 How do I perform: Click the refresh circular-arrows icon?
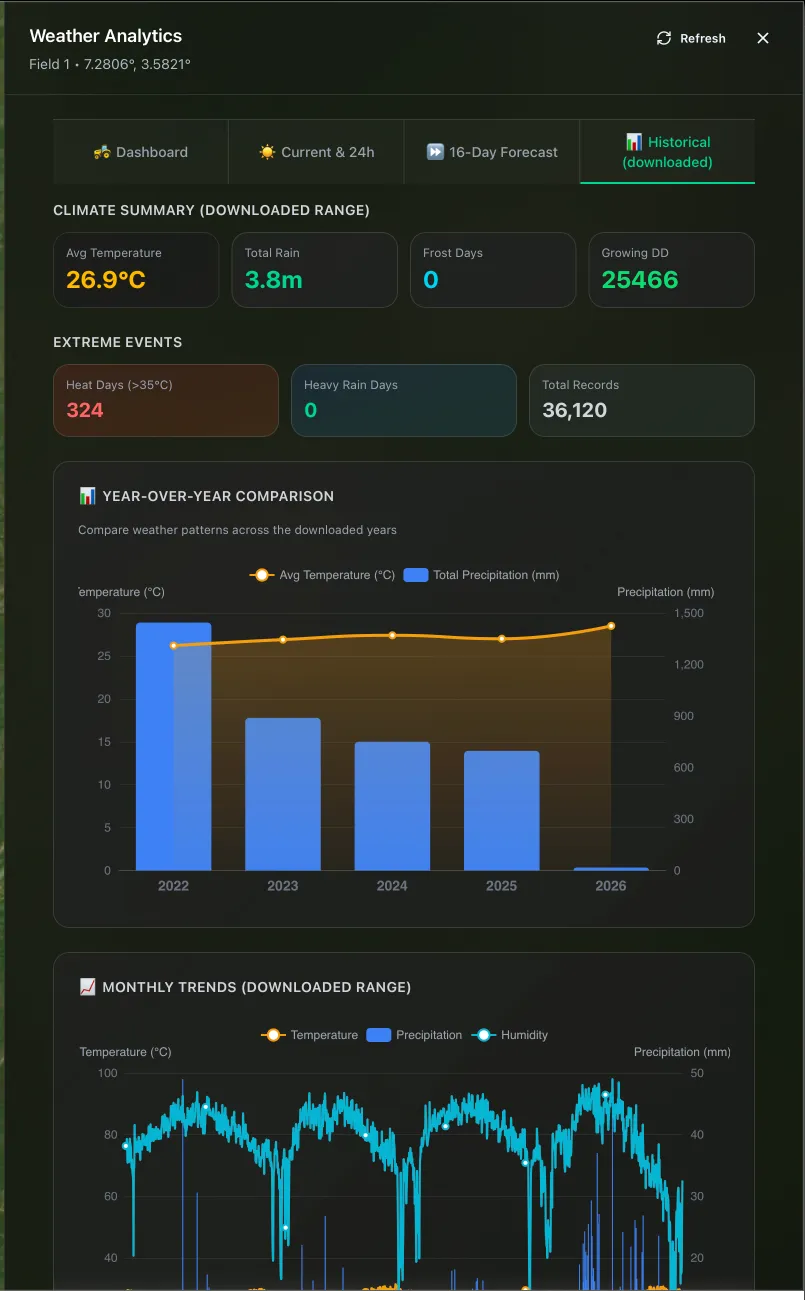[x=663, y=38]
